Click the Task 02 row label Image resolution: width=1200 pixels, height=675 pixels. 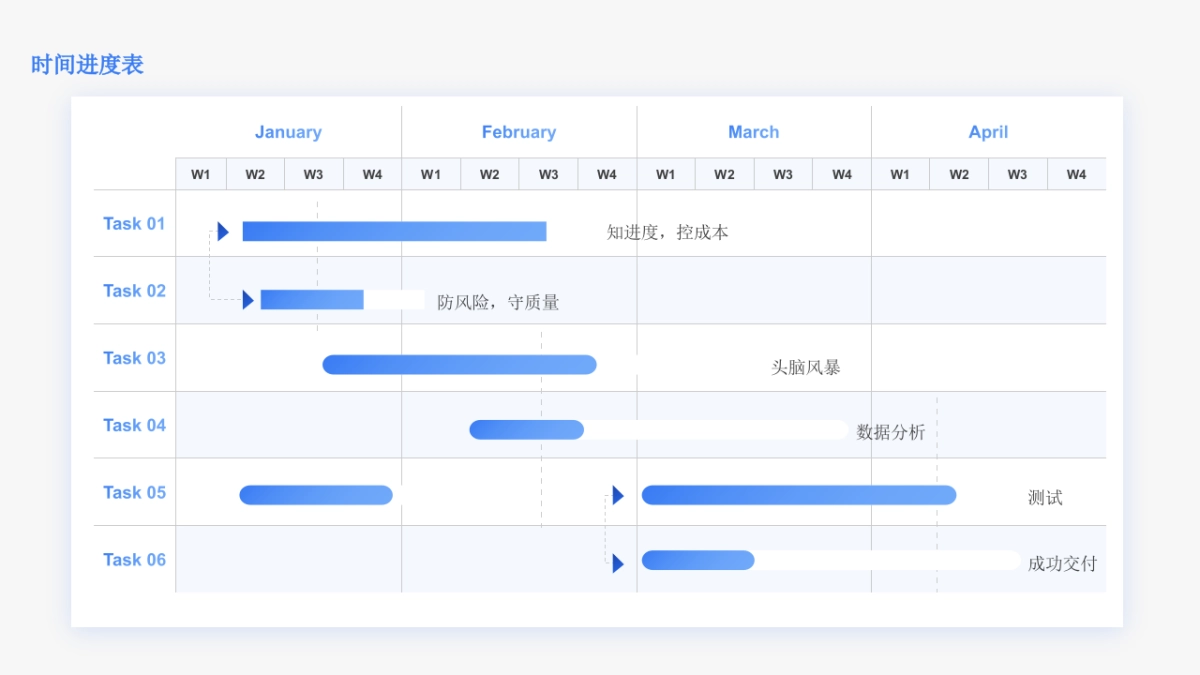134,291
